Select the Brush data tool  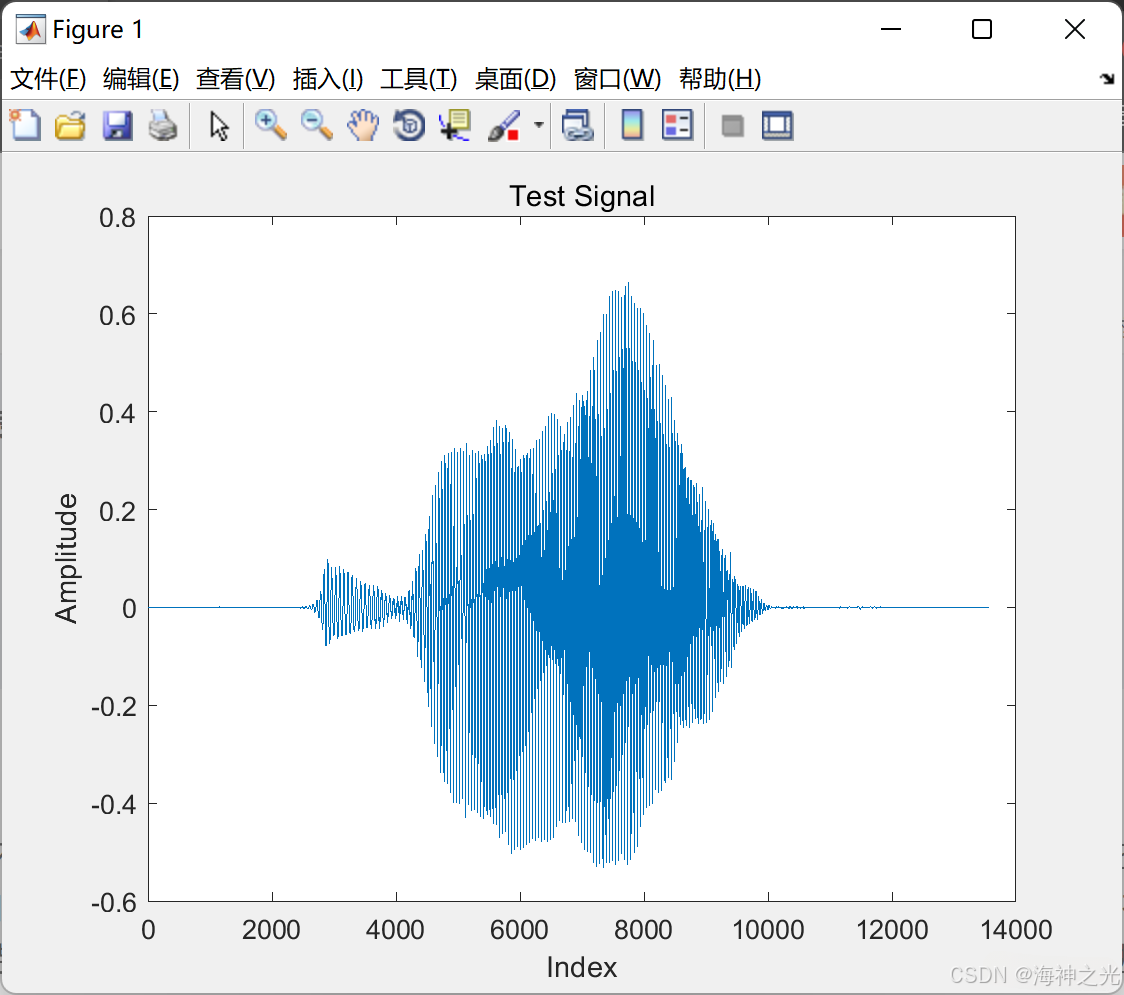[504, 125]
